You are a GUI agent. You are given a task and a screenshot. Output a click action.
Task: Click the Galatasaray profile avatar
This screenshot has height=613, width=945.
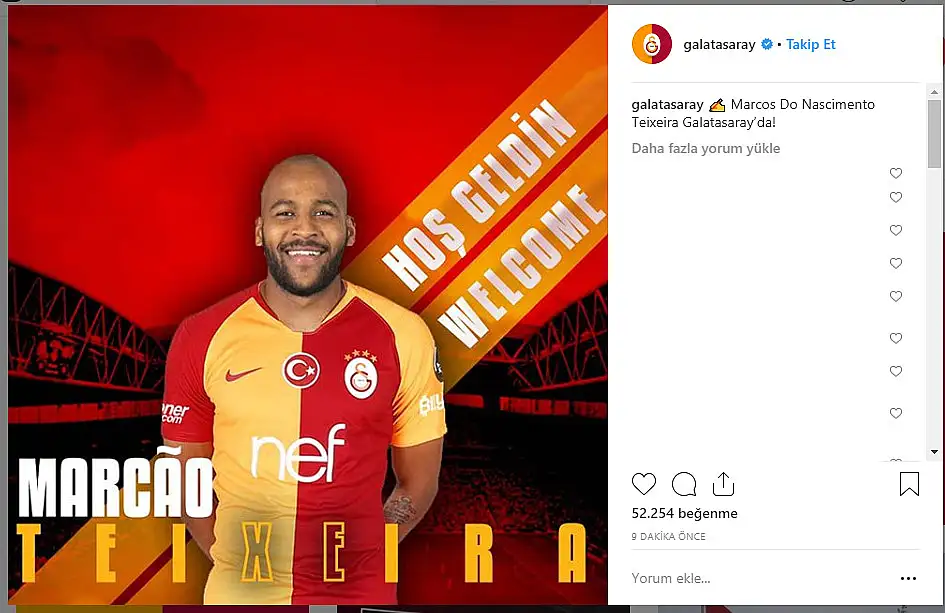pyautogui.click(x=651, y=44)
